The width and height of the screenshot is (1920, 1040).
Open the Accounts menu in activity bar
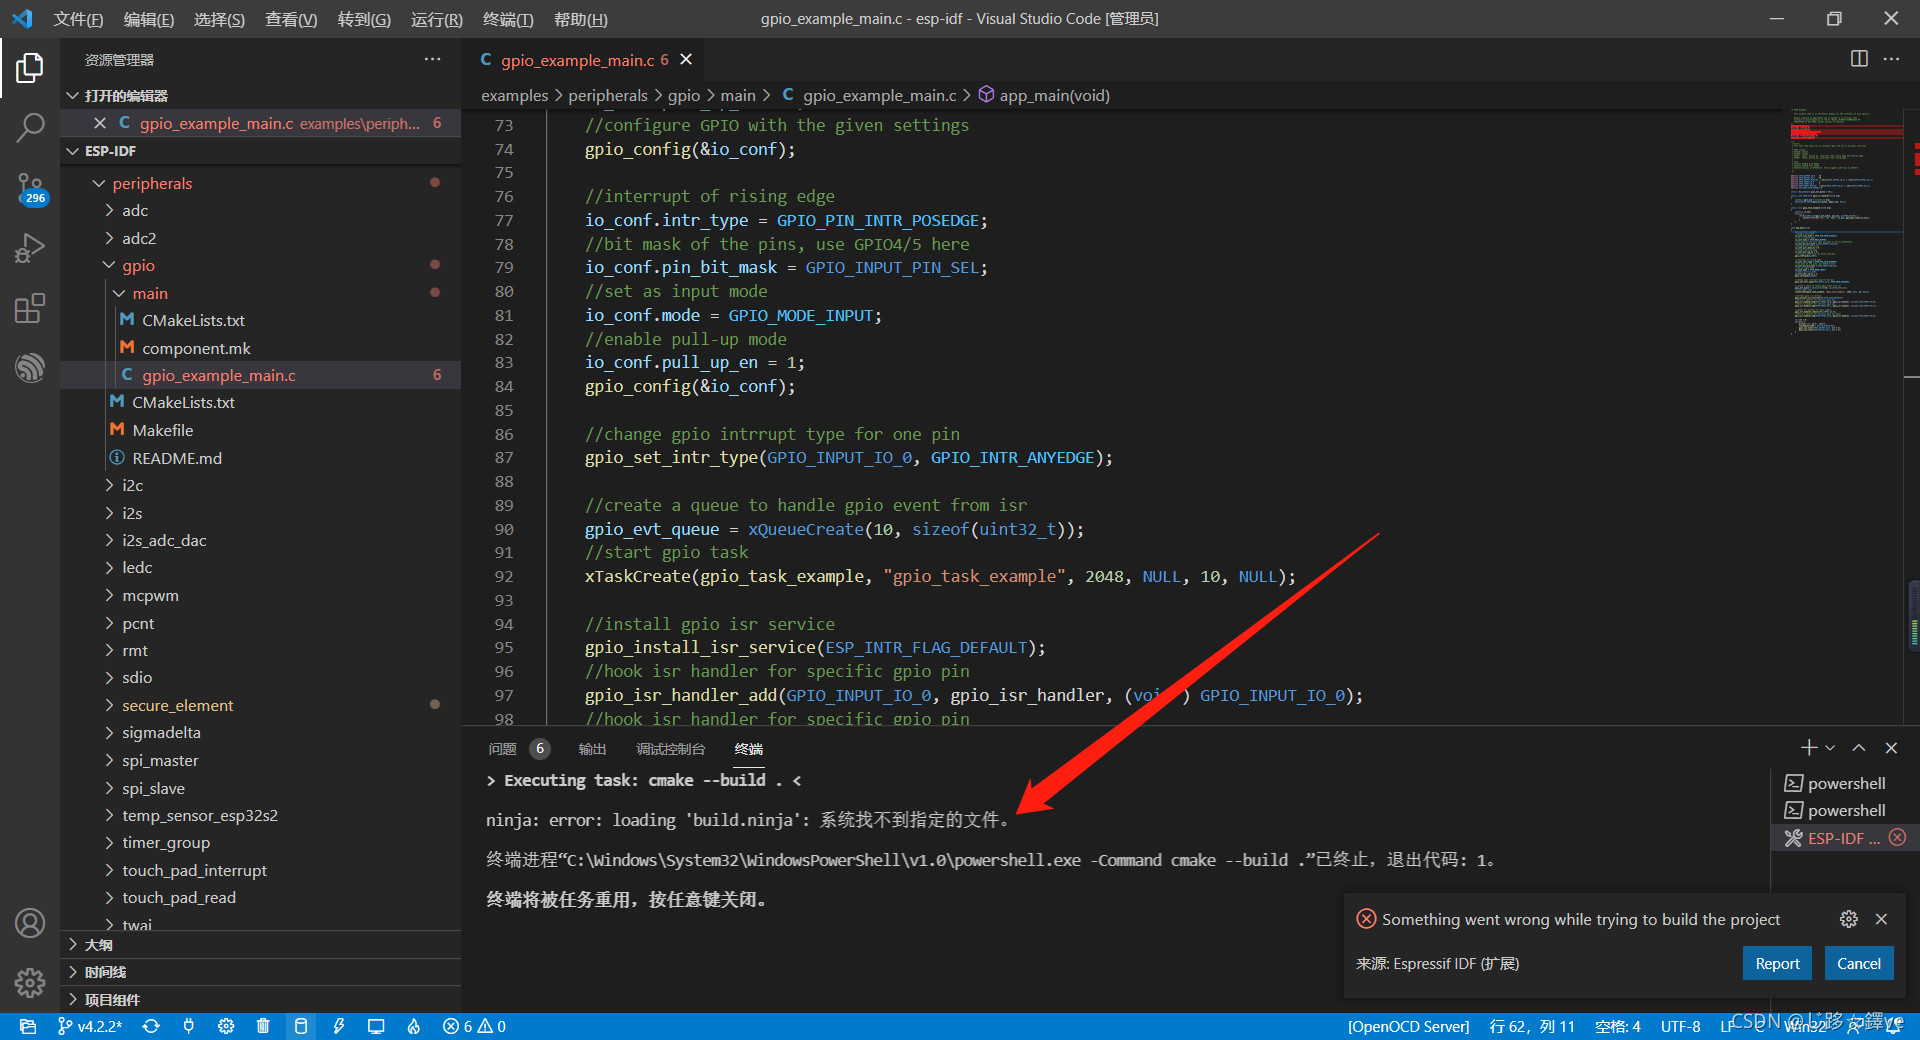[30, 922]
